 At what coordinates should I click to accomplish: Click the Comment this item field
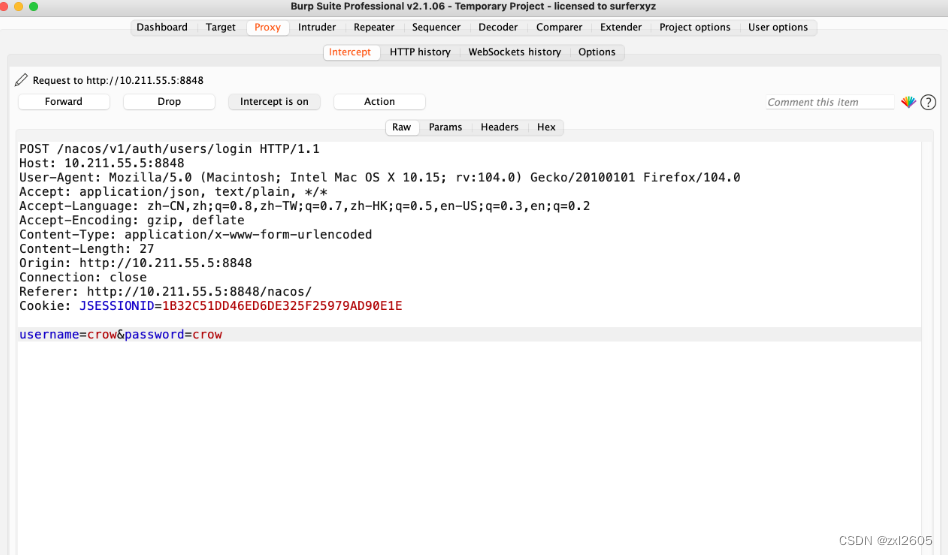(830, 102)
